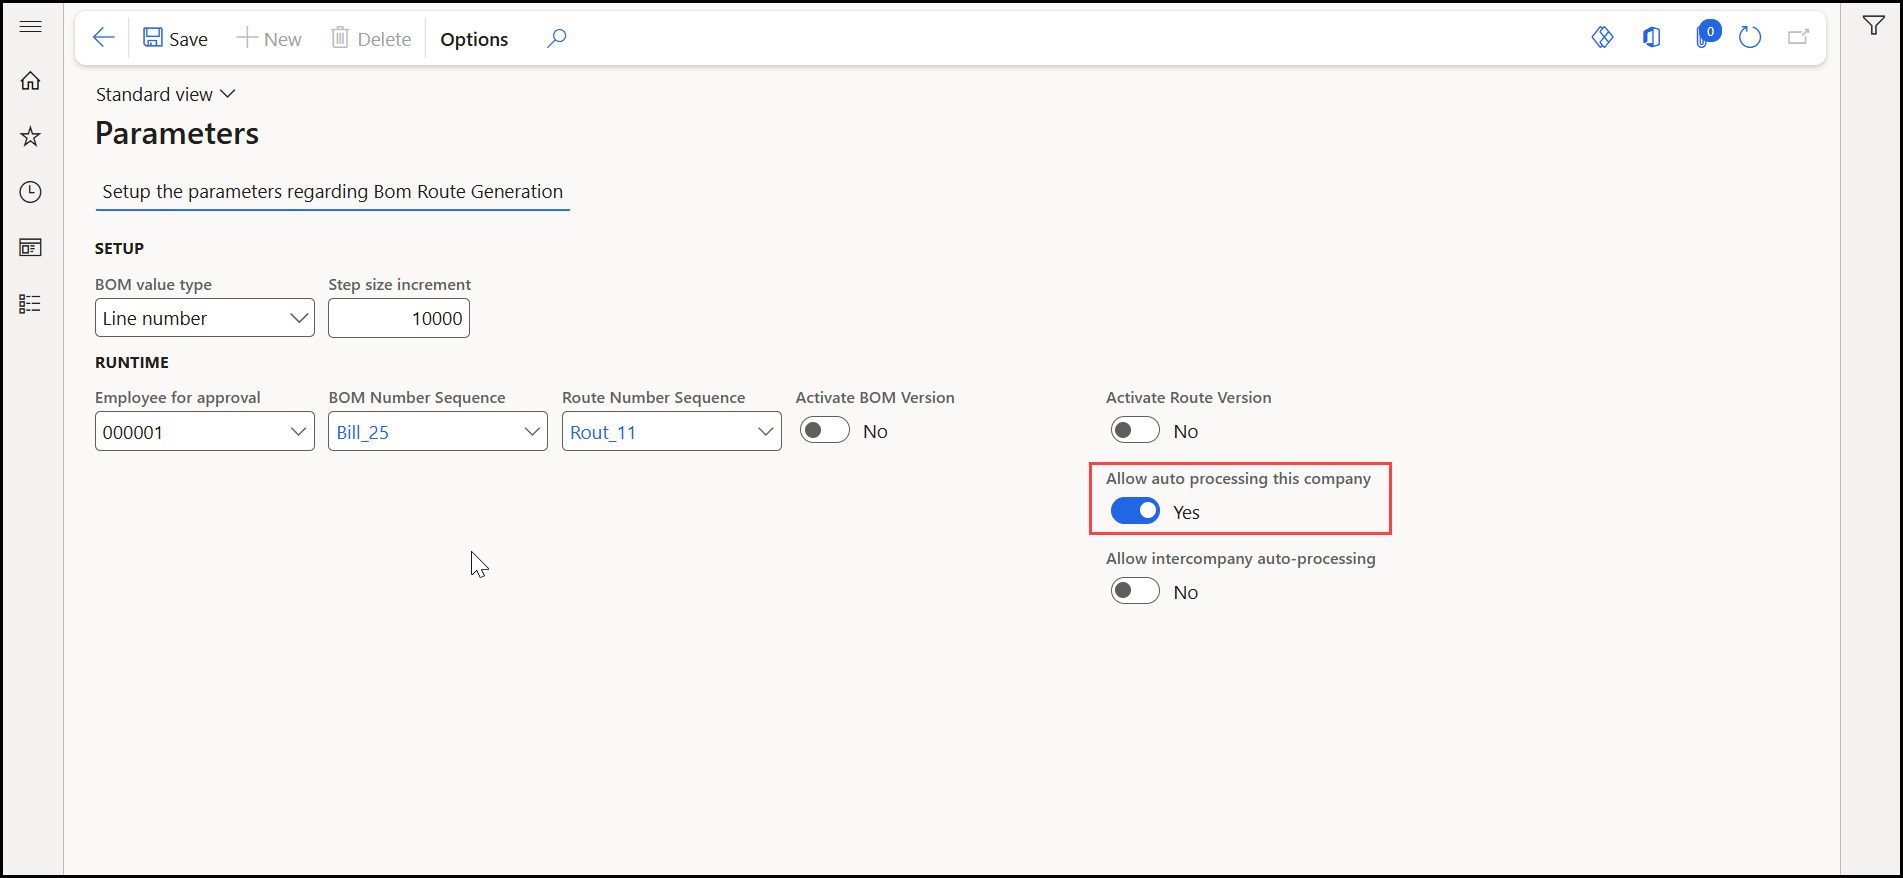Click the Bill_25 link value
Viewport: 1903px width, 878px height.
click(363, 432)
